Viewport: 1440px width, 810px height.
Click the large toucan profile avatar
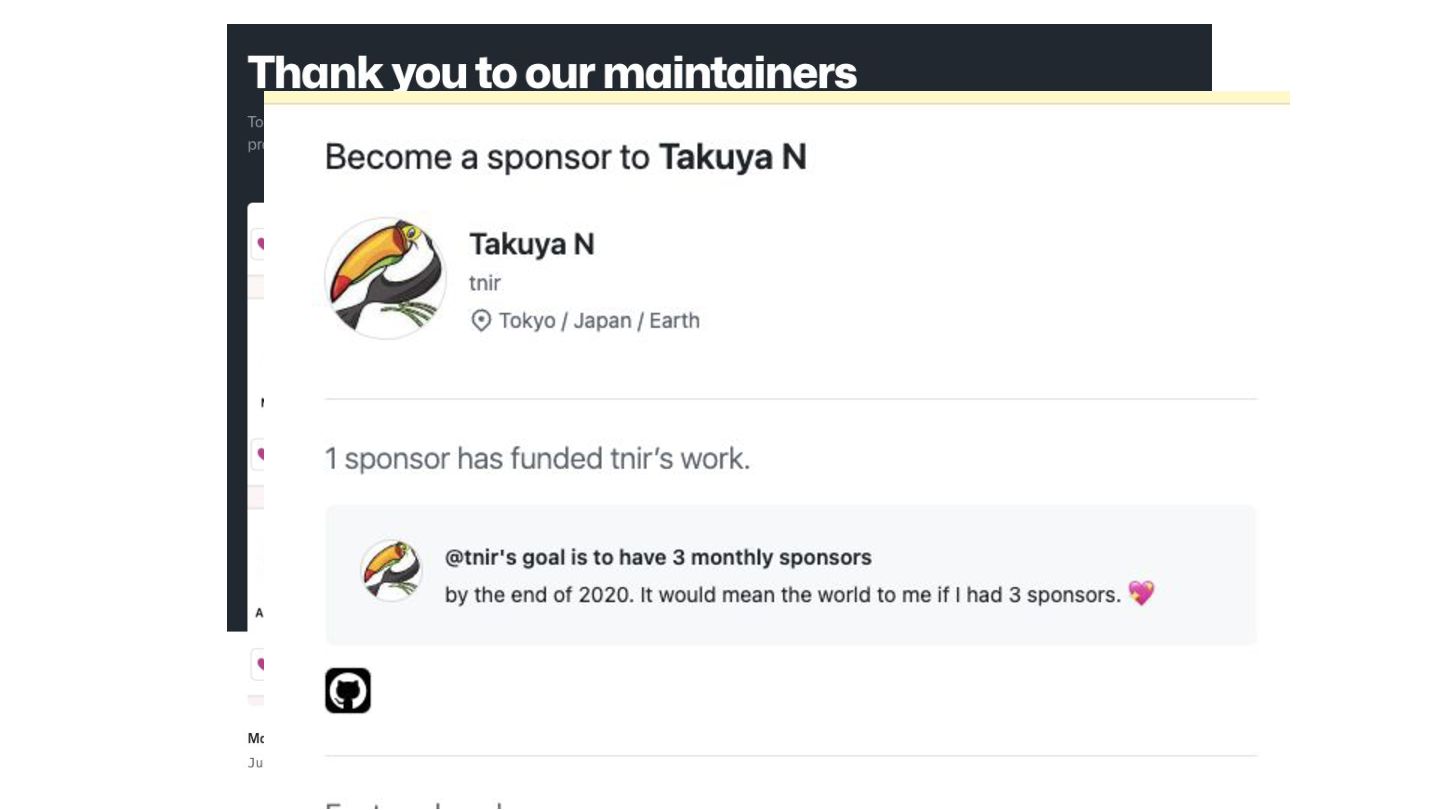[385, 278]
